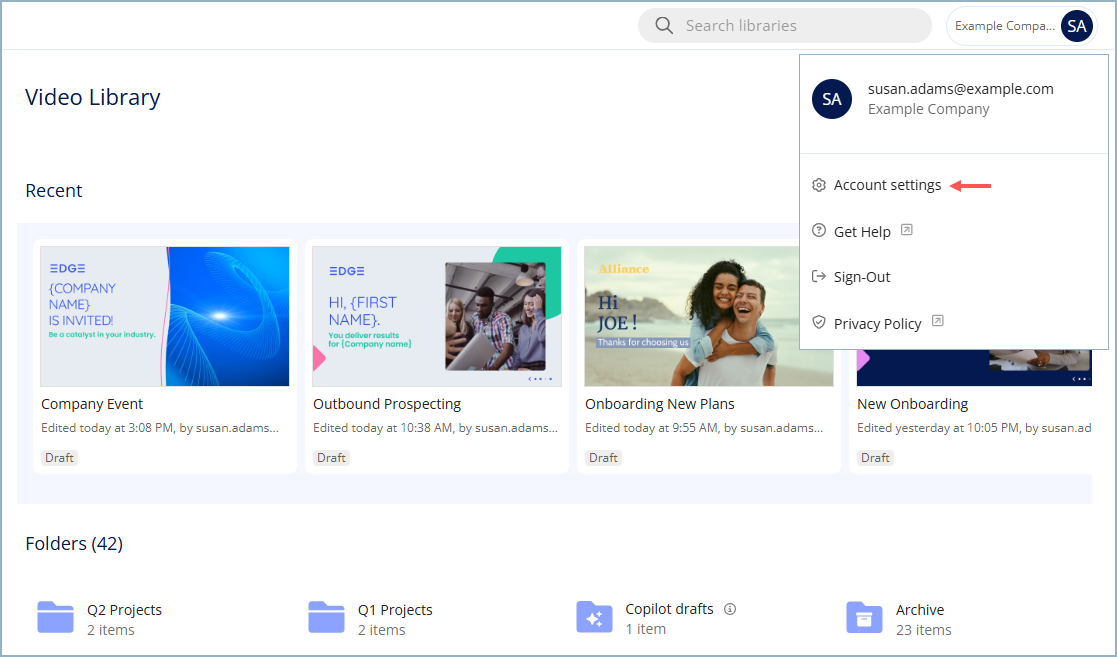Image resolution: width=1117 pixels, height=657 pixels.
Task: Open the Outbound Prospecting video thumbnail
Action: pyautogui.click(x=436, y=316)
